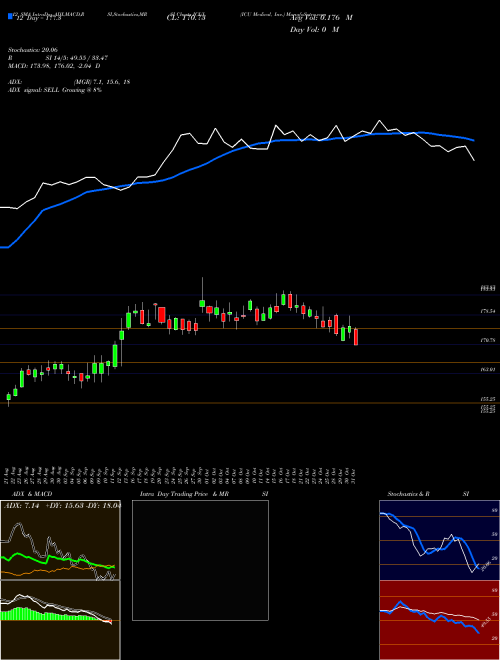Click the ADX indicator chart panel

click(x=60, y=540)
